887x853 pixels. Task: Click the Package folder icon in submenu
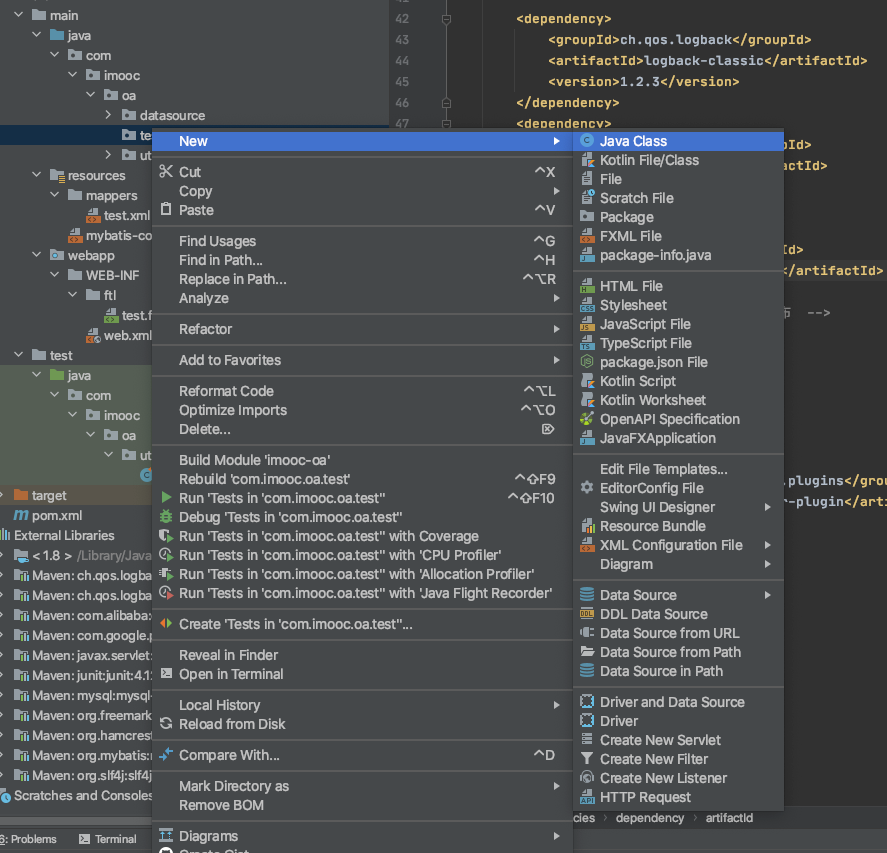tap(587, 217)
